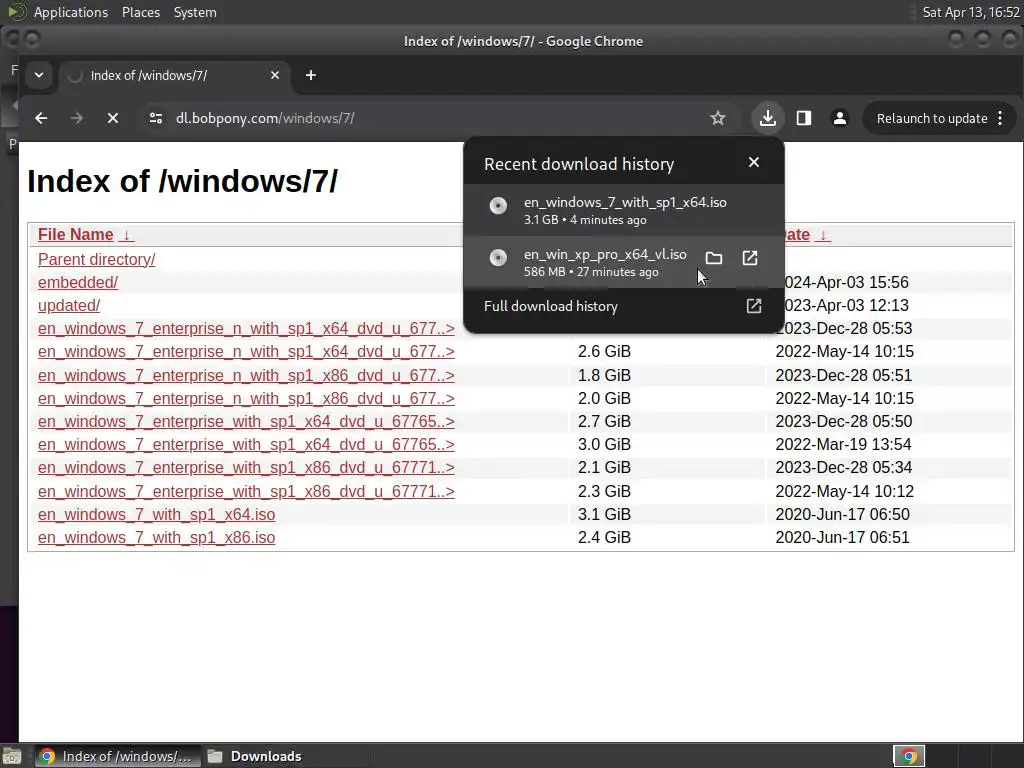Screen dimensions: 1024x768
Task: Select en_win_xp_pro_x64_vl.iso download entry
Action: (624, 262)
